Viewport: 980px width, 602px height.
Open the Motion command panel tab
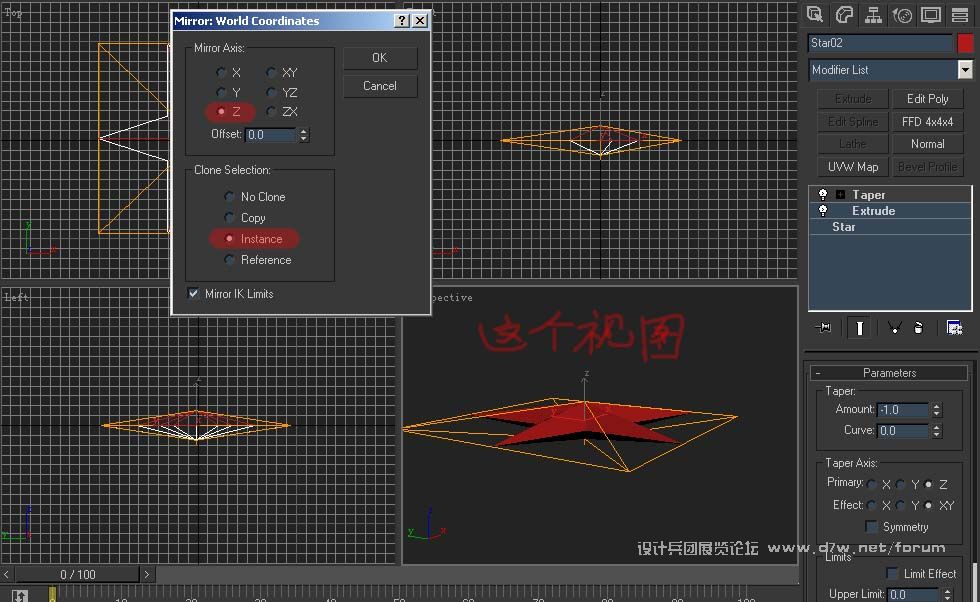point(902,14)
